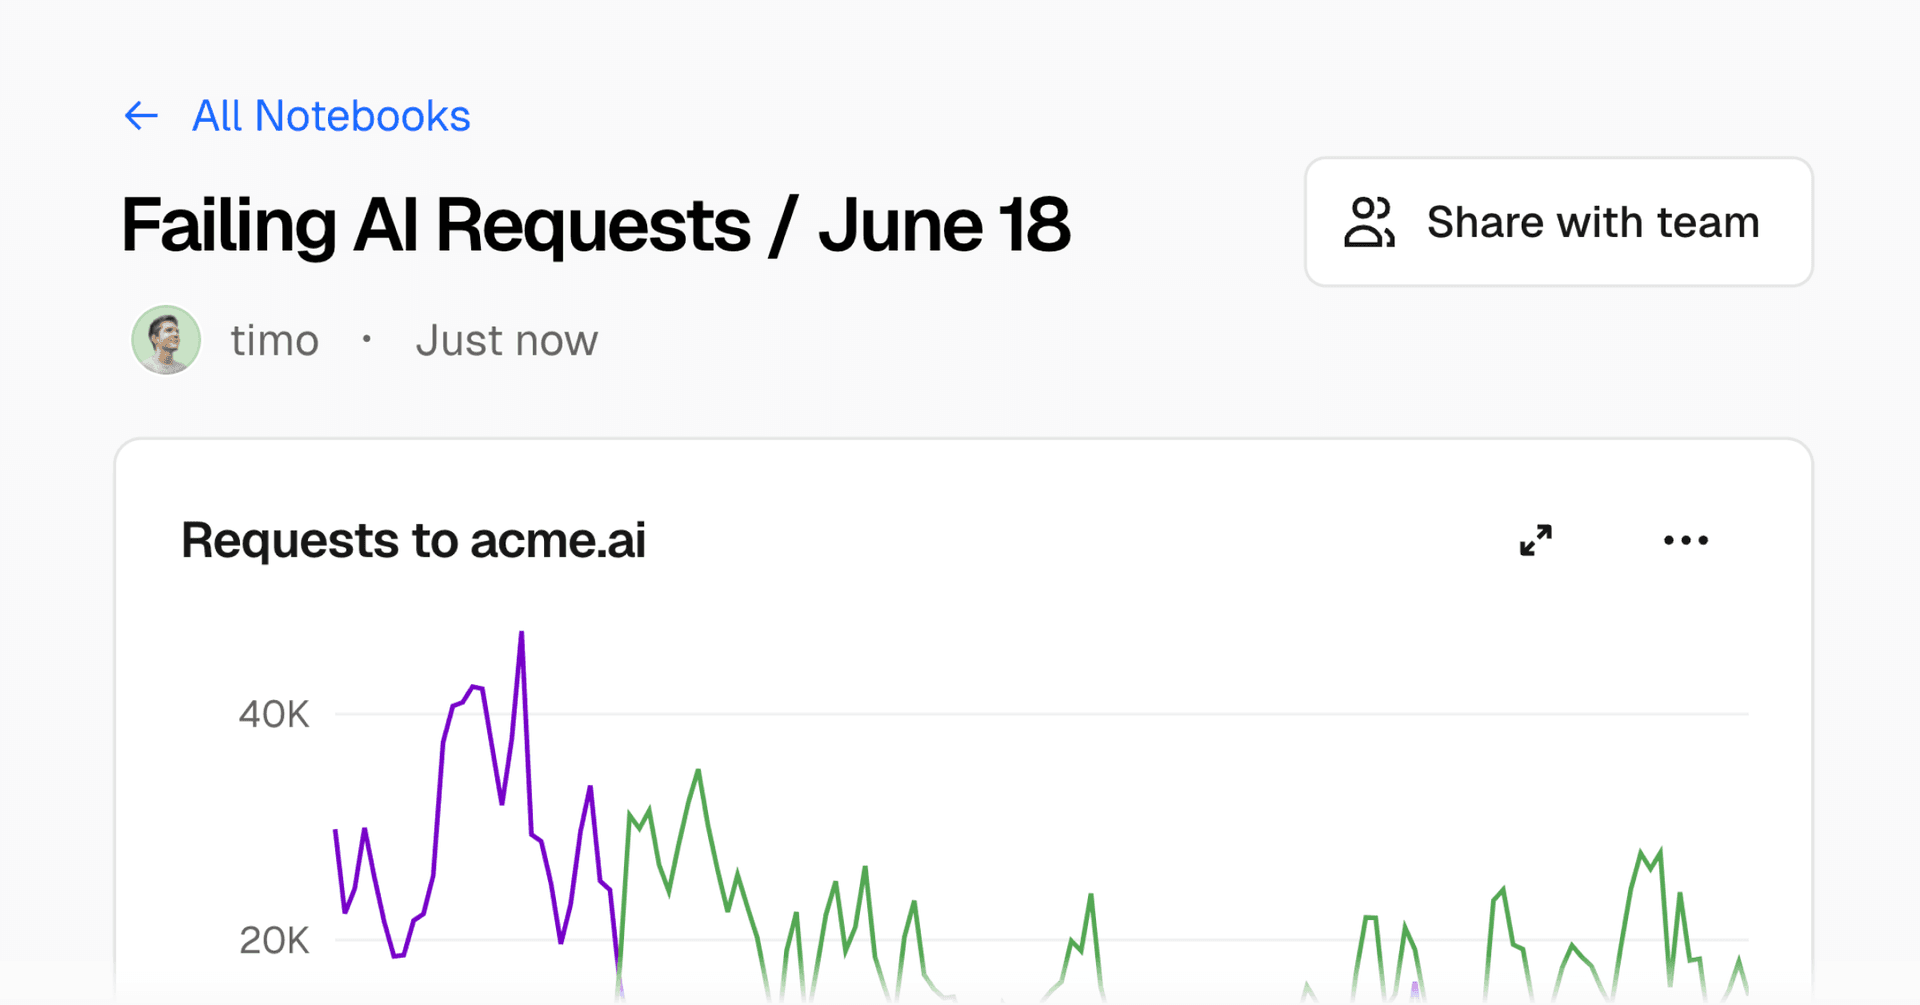This screenshot has height=1005, width=1920.
Task: Click the 40K horizontal gridline
Action: click(x=1100, y=714)
